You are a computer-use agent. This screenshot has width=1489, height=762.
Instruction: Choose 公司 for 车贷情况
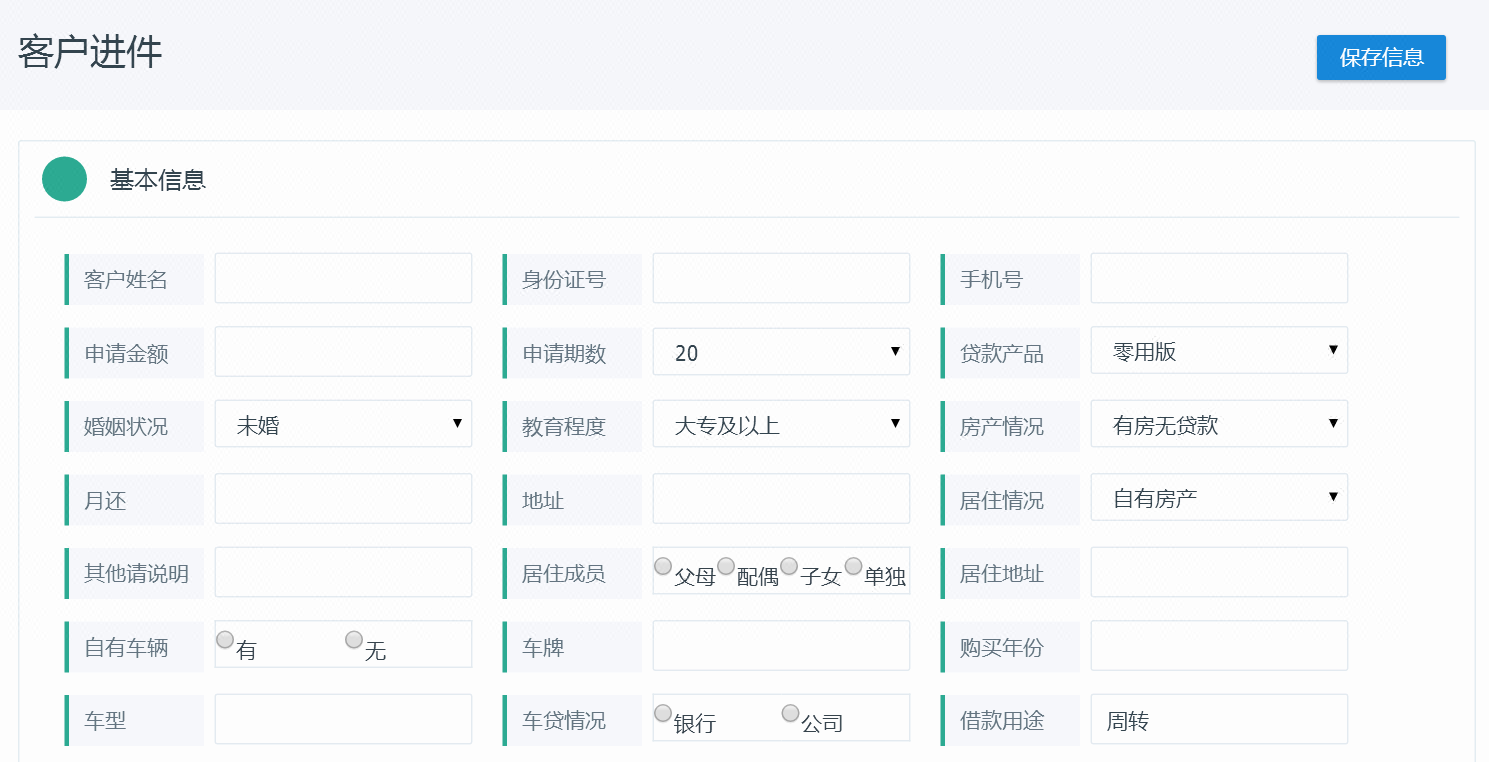pos(790,713)
